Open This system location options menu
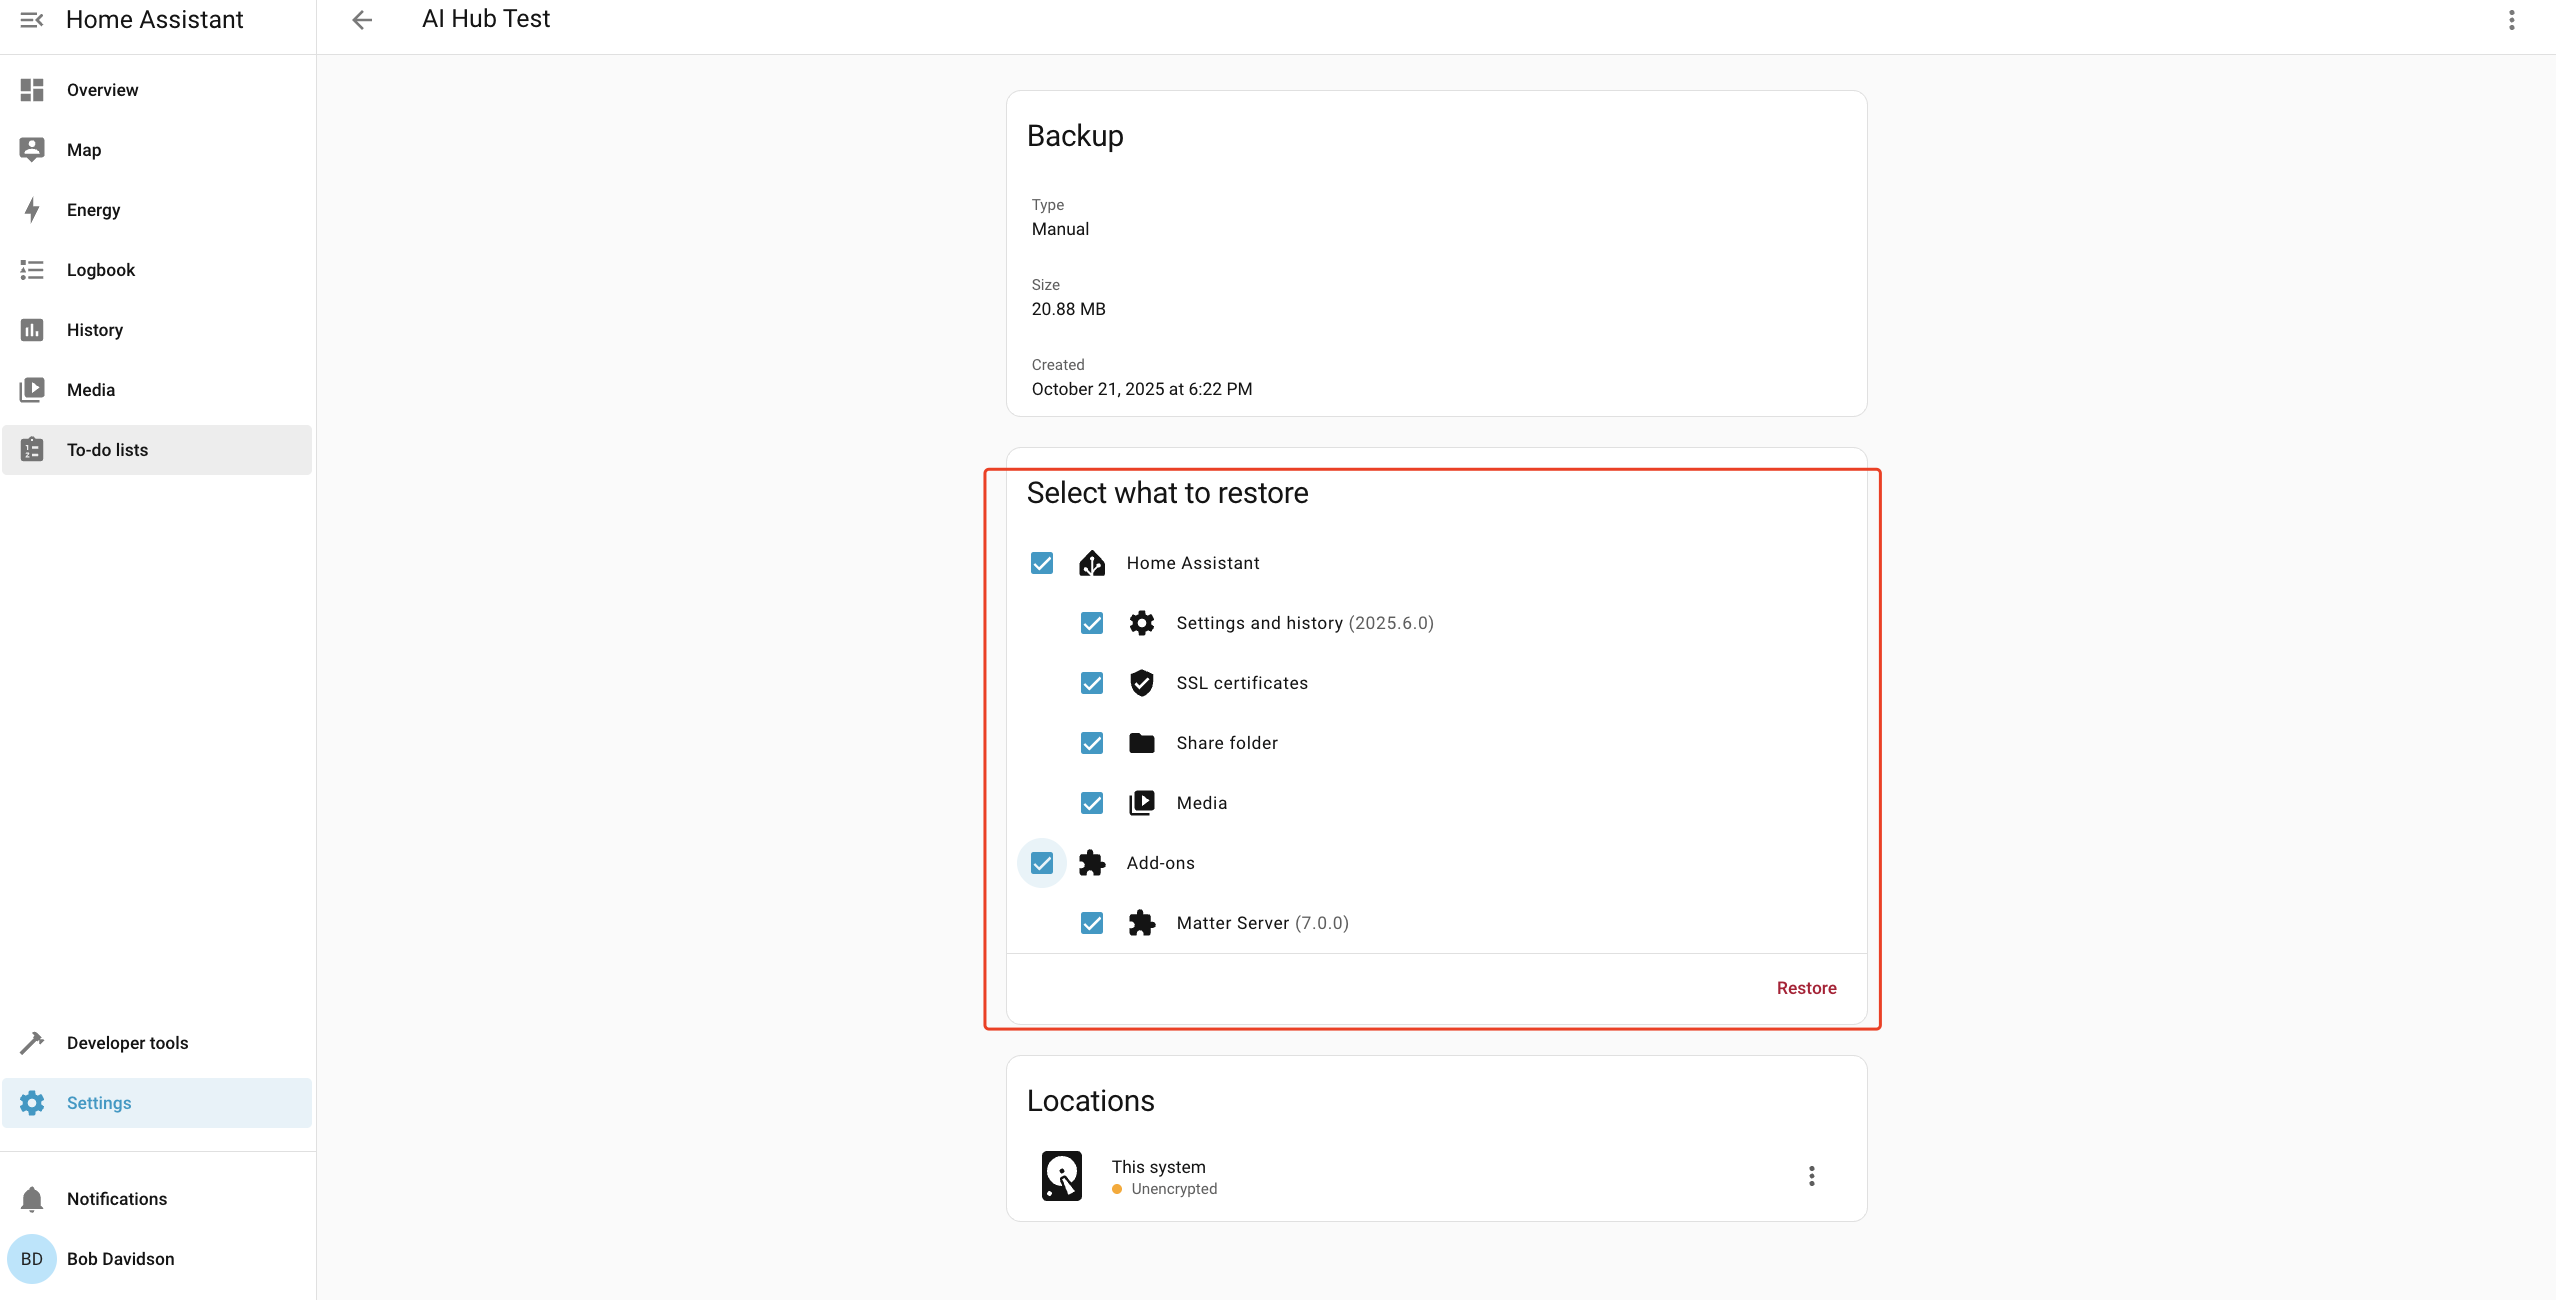This screenshot has width=2556, height=1300. pyautogui.click(x=1811, y=1176)
